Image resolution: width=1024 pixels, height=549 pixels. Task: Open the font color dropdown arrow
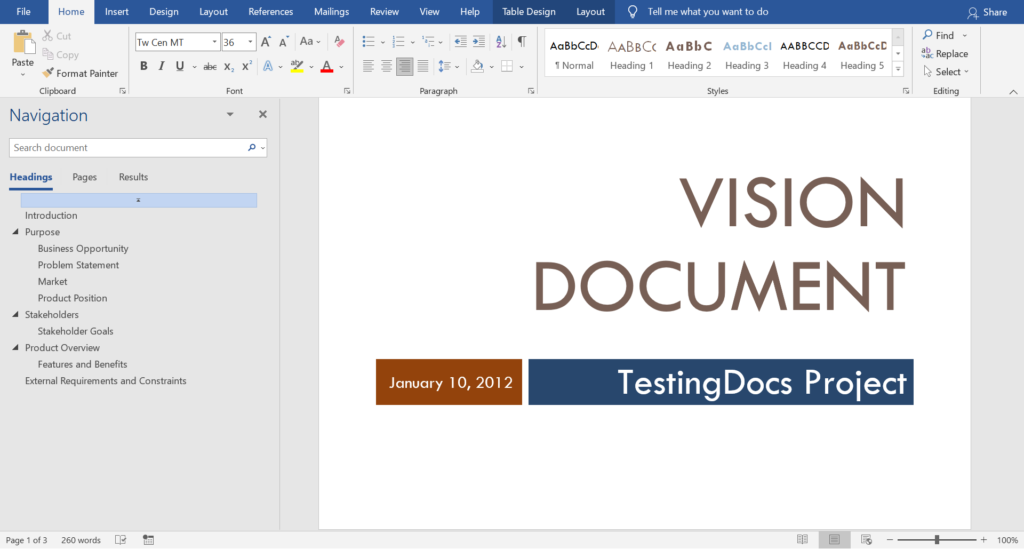tap(341, 67)
